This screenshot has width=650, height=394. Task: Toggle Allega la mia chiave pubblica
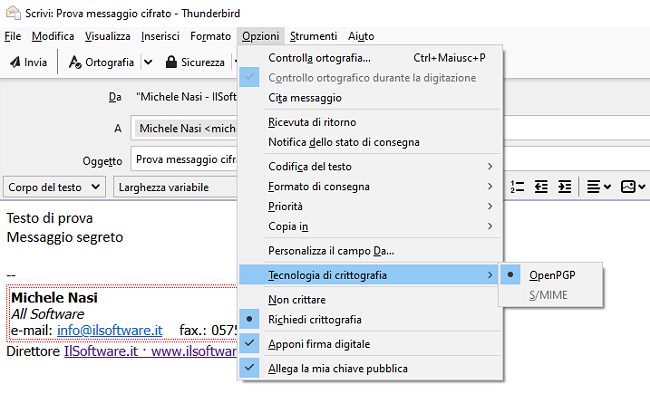click(x=371, y=369)
